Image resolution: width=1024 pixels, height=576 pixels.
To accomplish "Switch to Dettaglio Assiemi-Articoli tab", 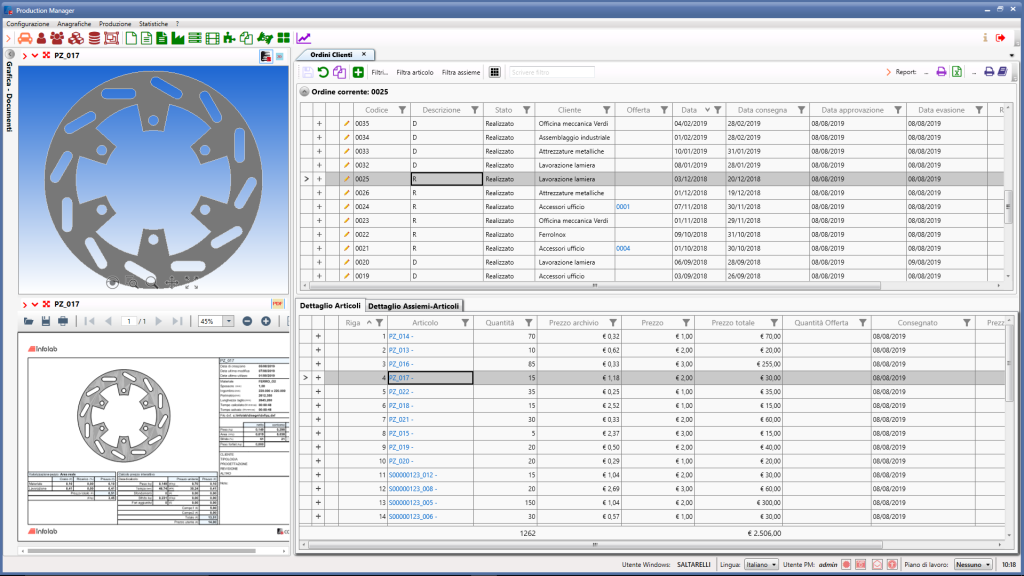I will (x=413, y=306).
